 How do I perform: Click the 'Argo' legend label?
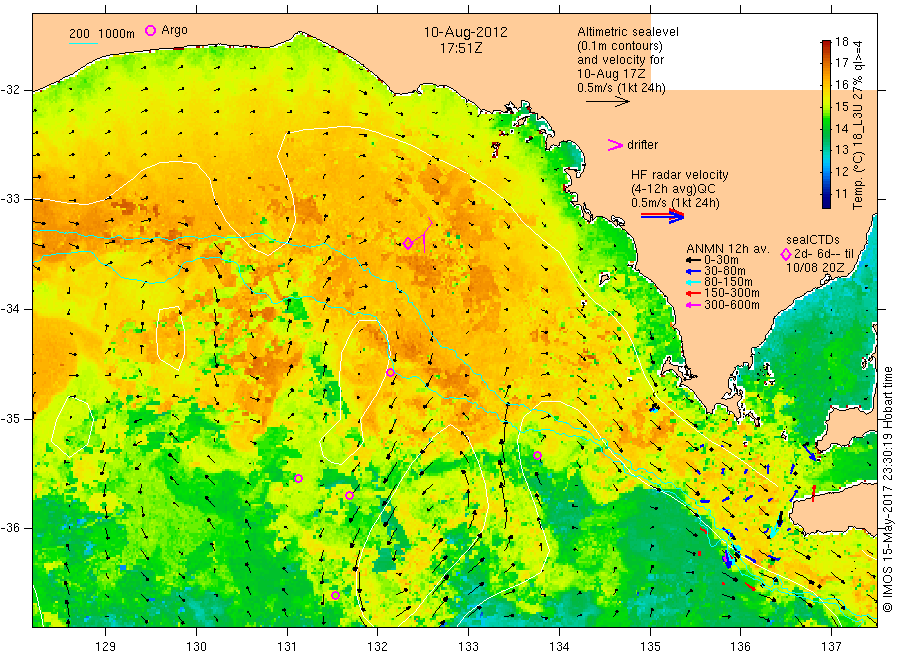(174, 30)
